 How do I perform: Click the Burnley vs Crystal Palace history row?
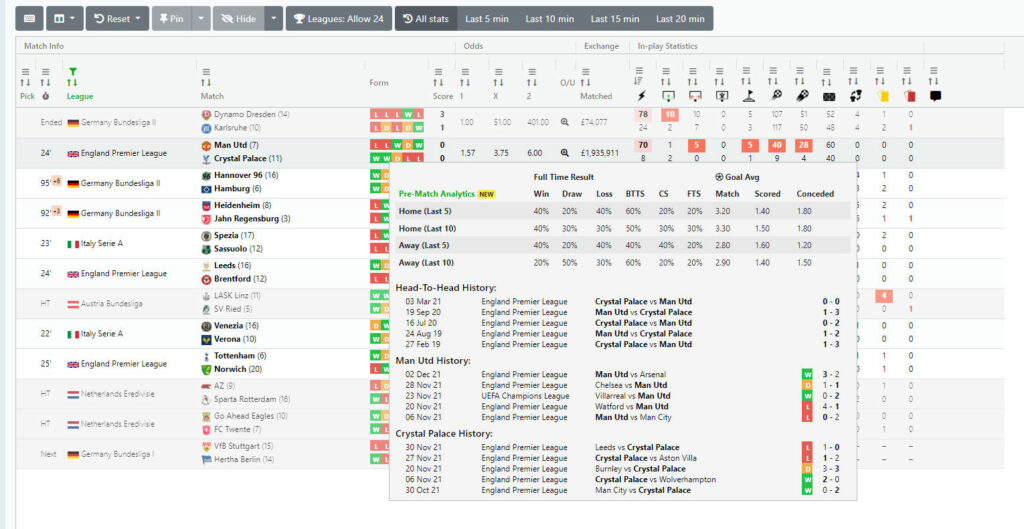pyautogui.click(x=622, y=469)
